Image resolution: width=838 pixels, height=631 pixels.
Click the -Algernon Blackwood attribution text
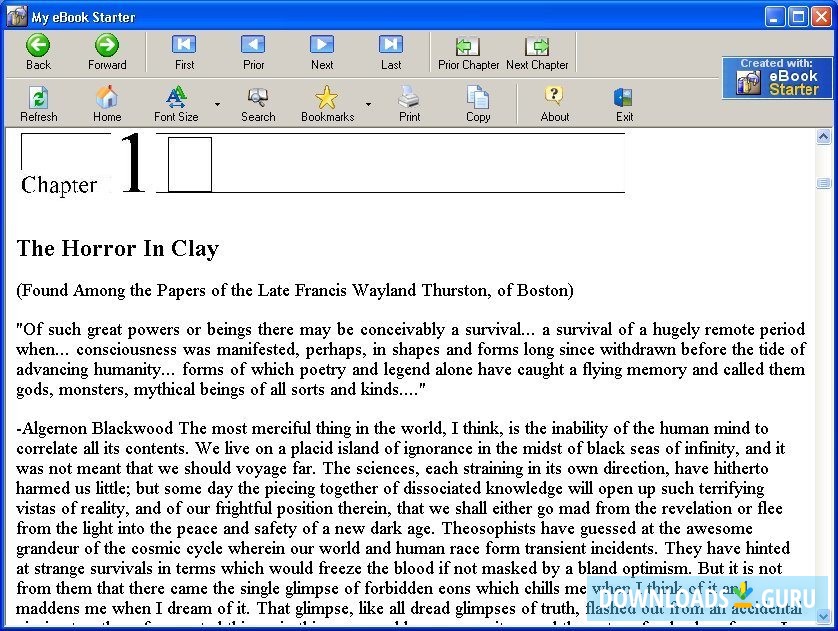[x=95, y=428]
